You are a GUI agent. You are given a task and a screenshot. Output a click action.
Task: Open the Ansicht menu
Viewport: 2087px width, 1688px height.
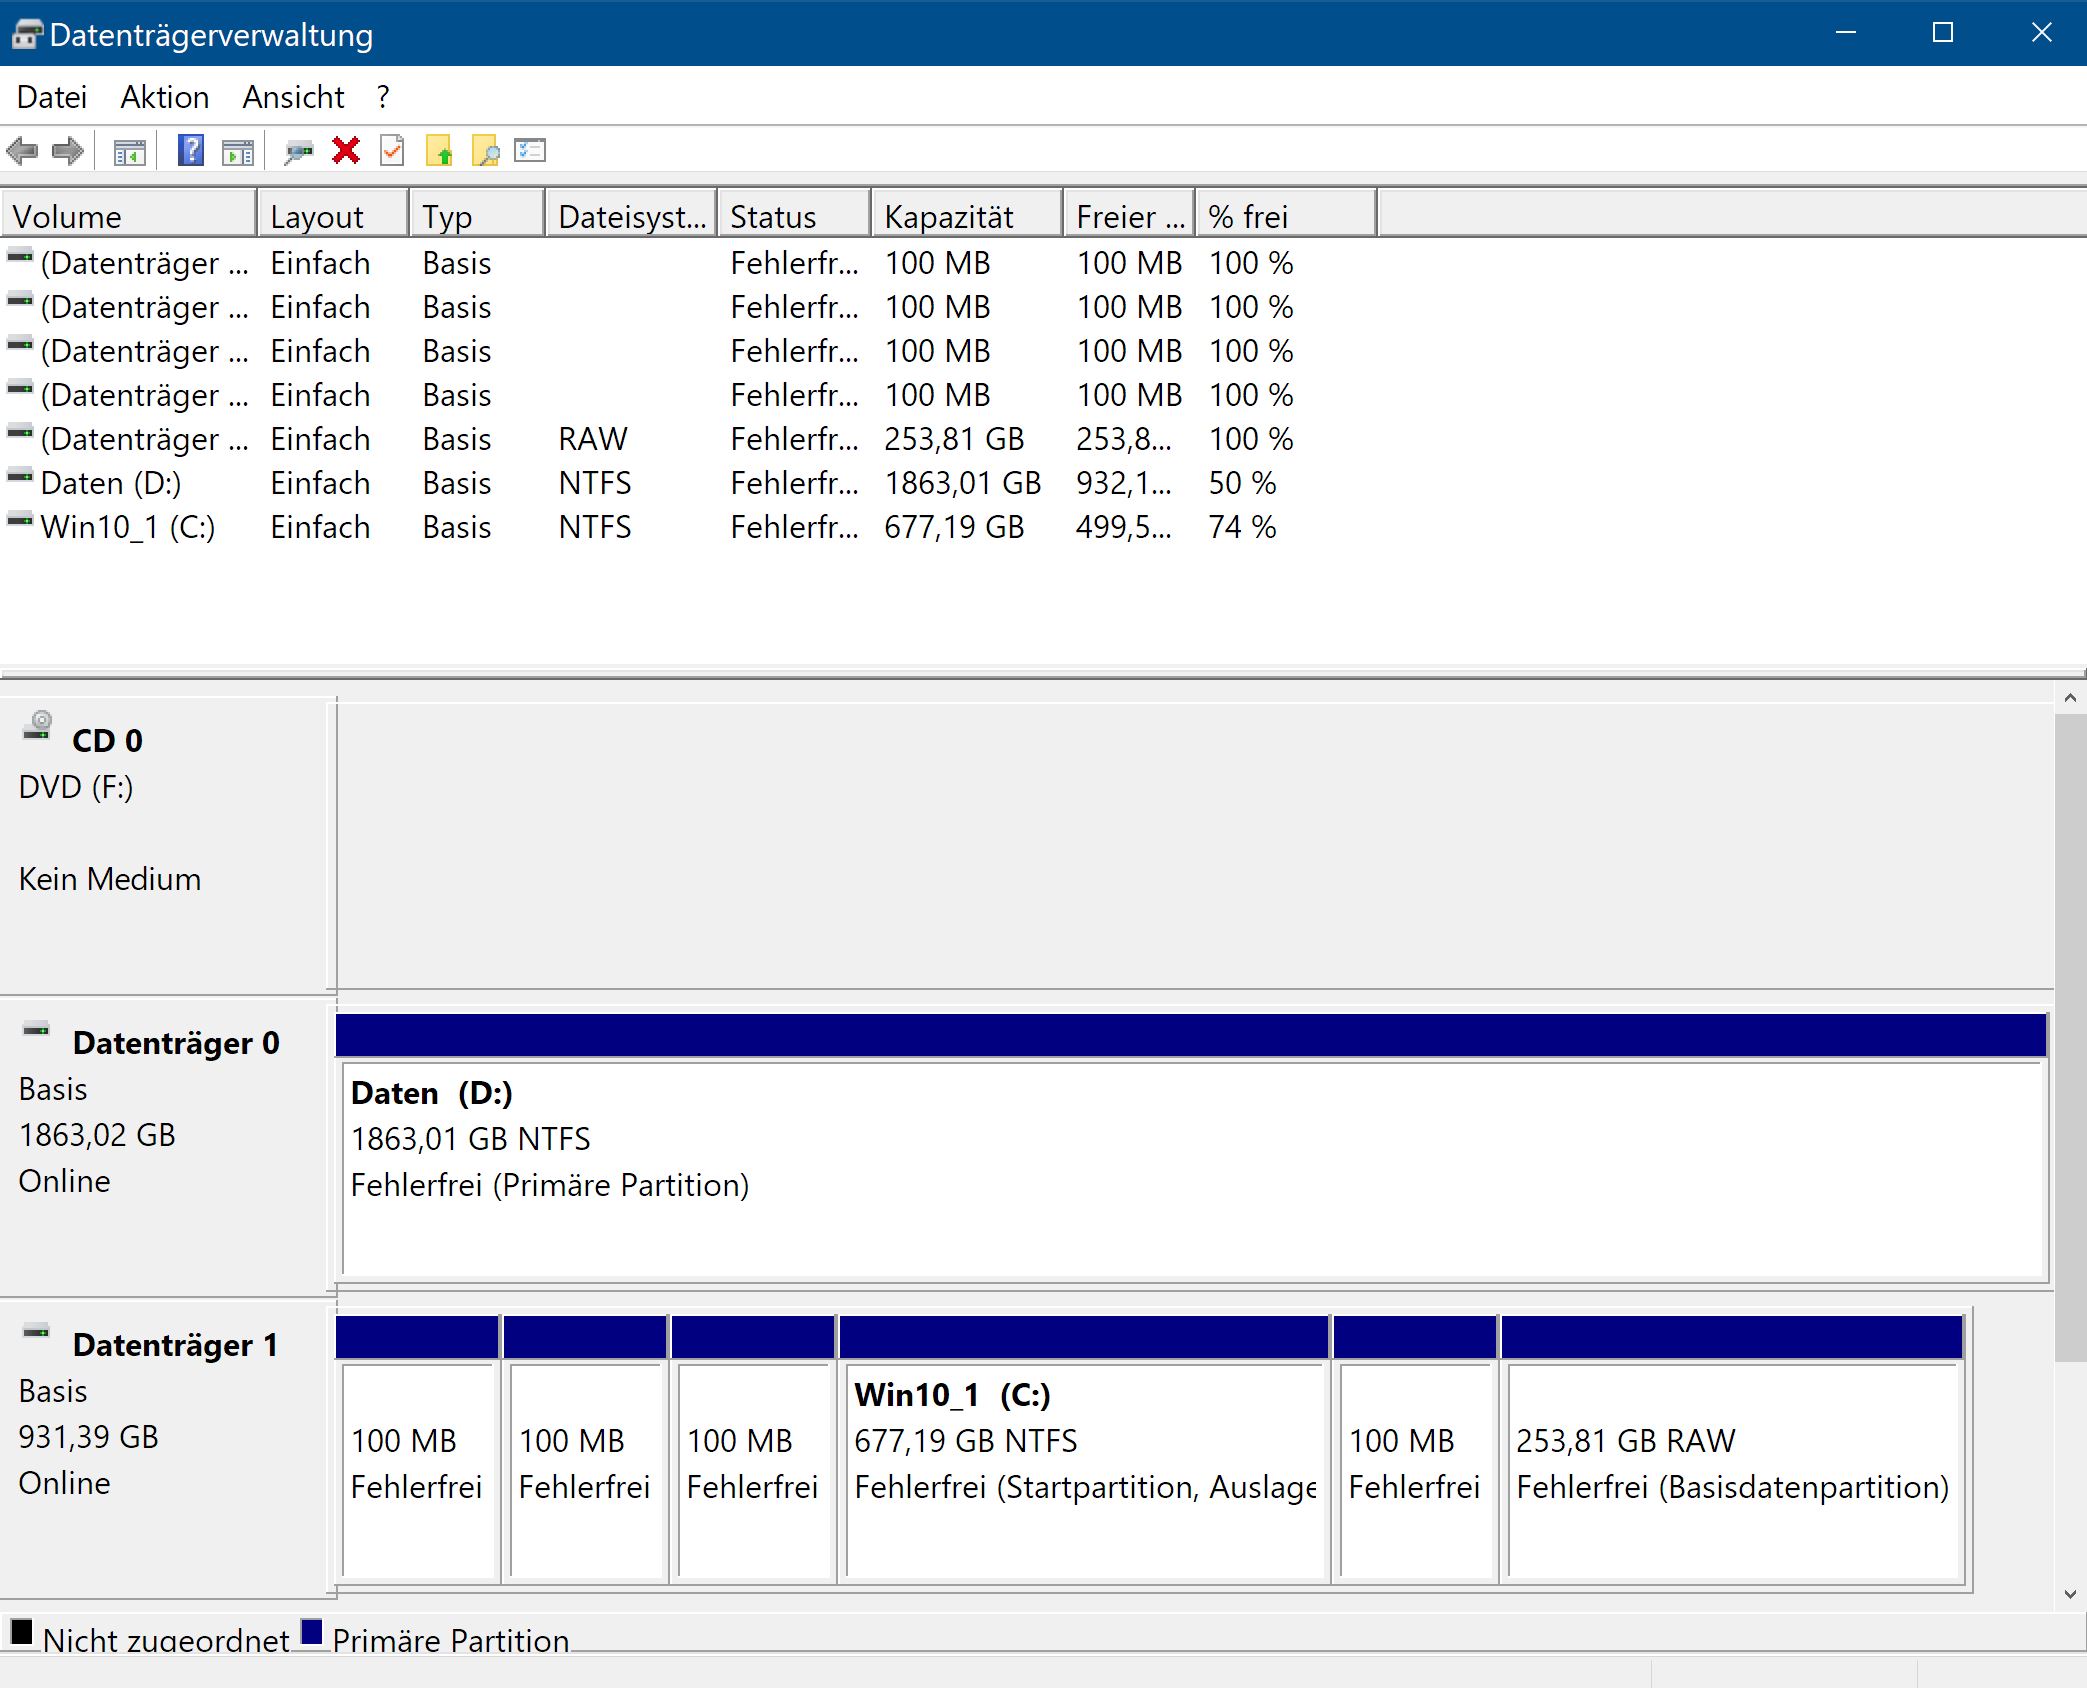tap(292, 97)
